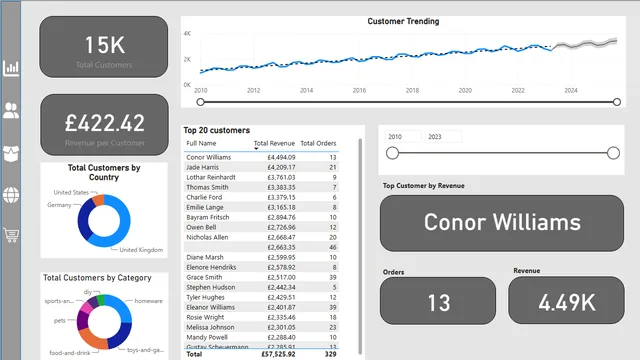Click the 2023 end year input field
Image resolution: width=640 pixels, height=360 pixels.
[x=443, y=137]
